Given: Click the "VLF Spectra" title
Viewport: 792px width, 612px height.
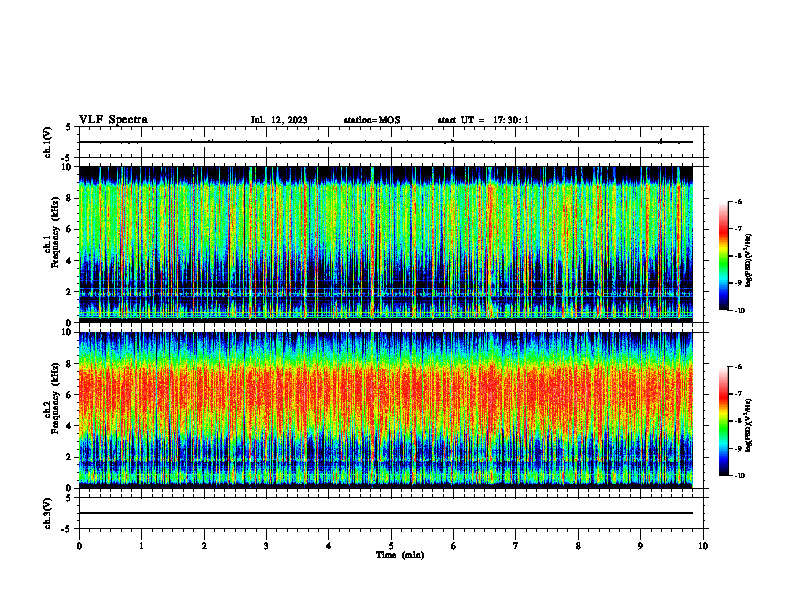Looking at the screenshot, I should [113, 120].
